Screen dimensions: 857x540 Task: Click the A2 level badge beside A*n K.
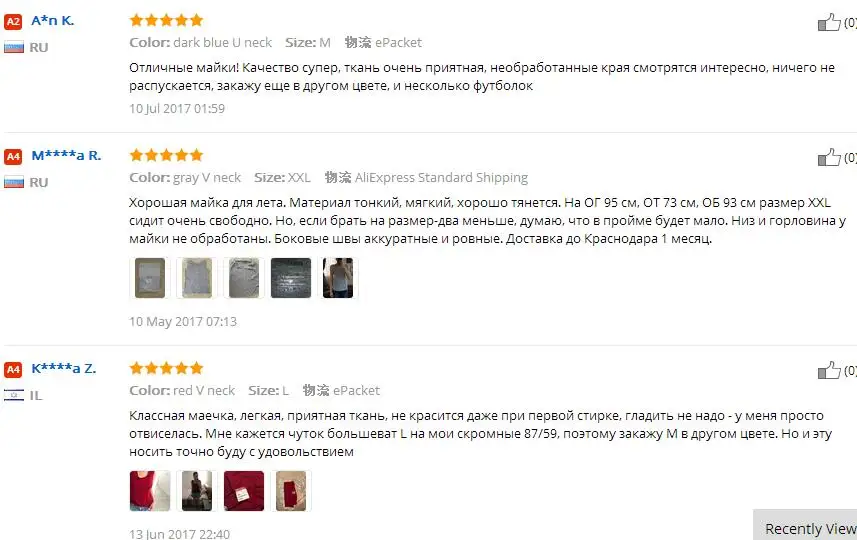[13, 22]
